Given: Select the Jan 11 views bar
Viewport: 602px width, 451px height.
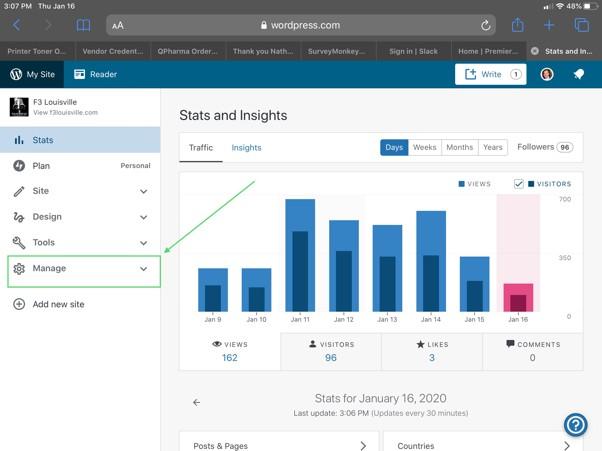Looking at the screenshot, I should tap(300, 255).
